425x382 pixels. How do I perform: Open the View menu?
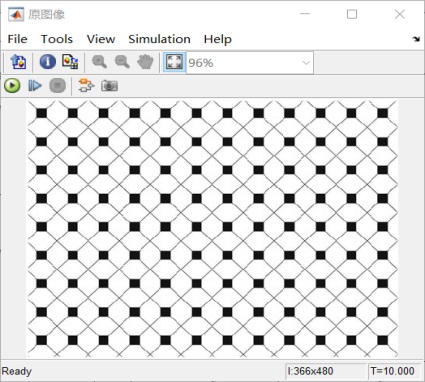[x=101, y=39]
